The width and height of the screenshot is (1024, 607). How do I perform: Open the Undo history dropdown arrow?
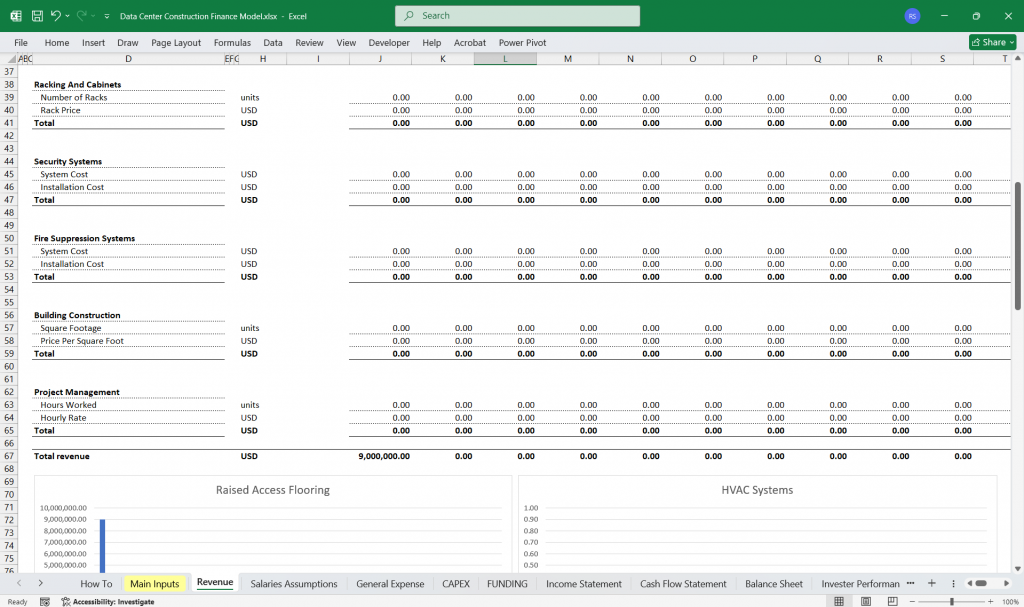tap(68, 15)
